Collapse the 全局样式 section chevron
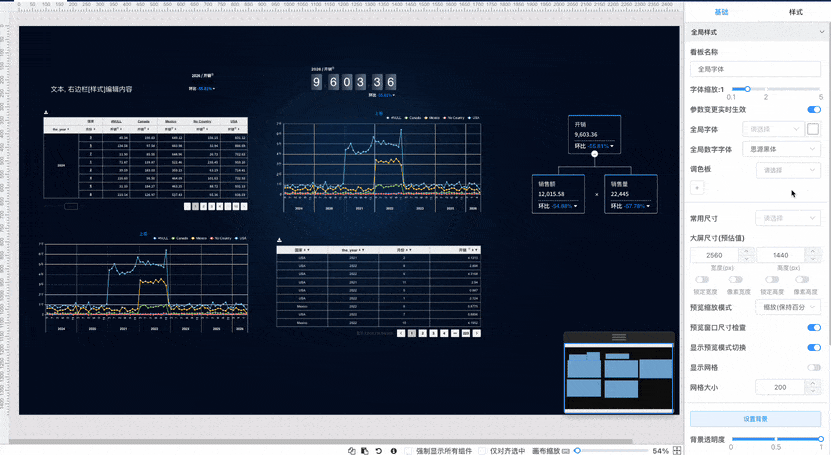 coord(821,32)
